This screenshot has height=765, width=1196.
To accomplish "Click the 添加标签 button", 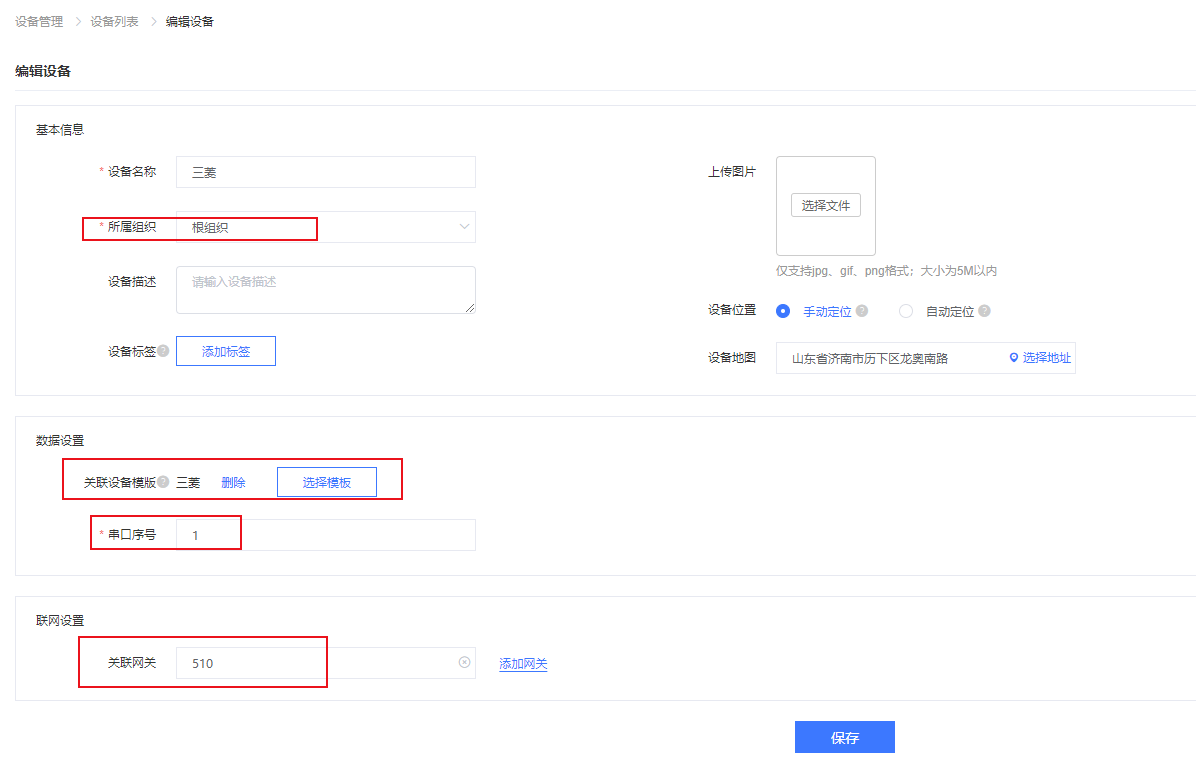I will tap(226, 351).
